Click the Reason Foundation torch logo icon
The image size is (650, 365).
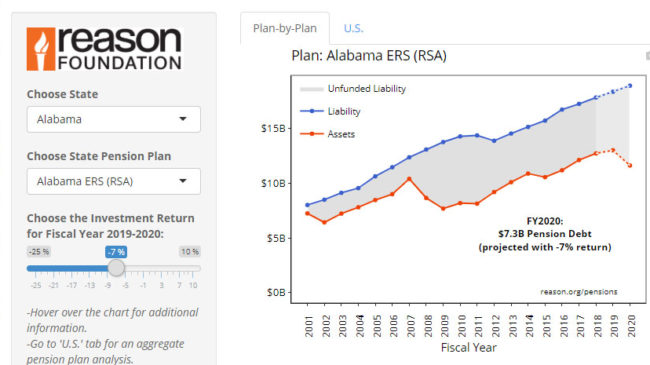click(41, 49)
